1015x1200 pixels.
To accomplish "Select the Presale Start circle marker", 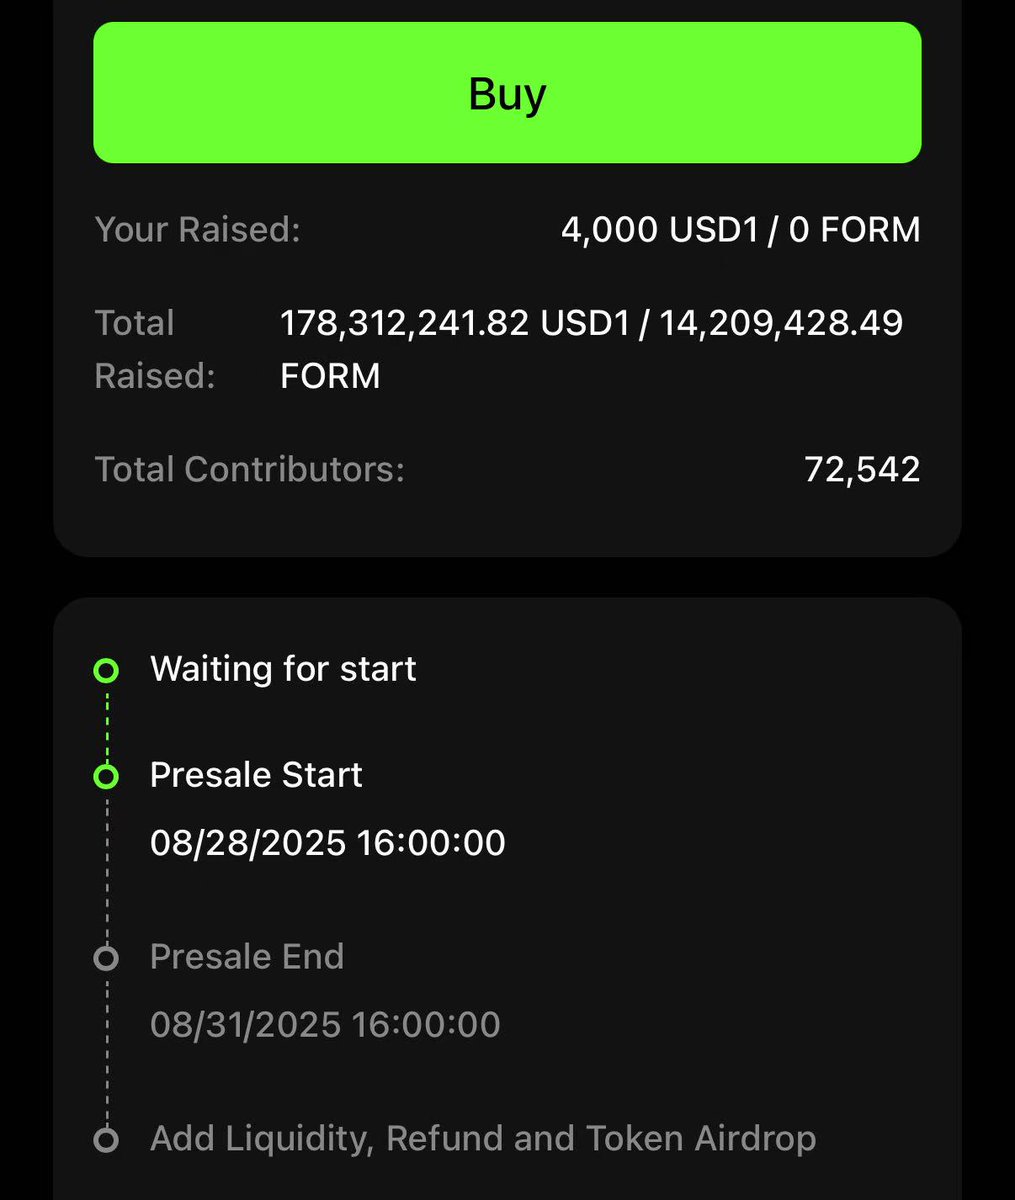I will pos(106,776).
